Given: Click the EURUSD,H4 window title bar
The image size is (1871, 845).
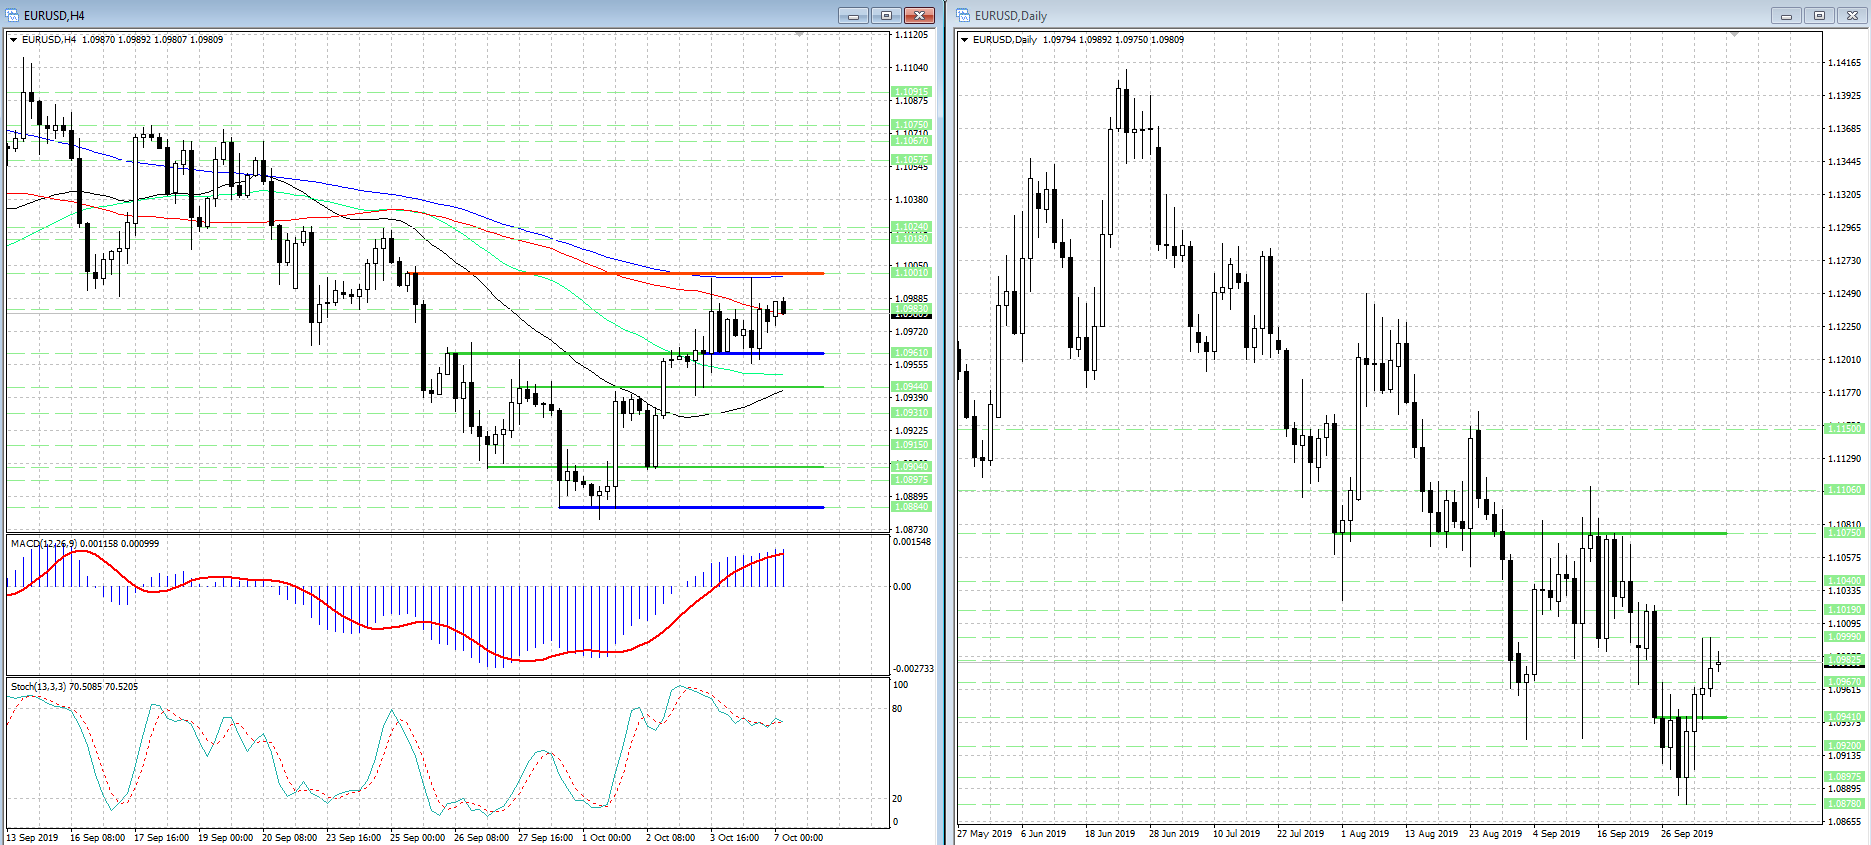Looking at the screenshot, I should 400,15.
